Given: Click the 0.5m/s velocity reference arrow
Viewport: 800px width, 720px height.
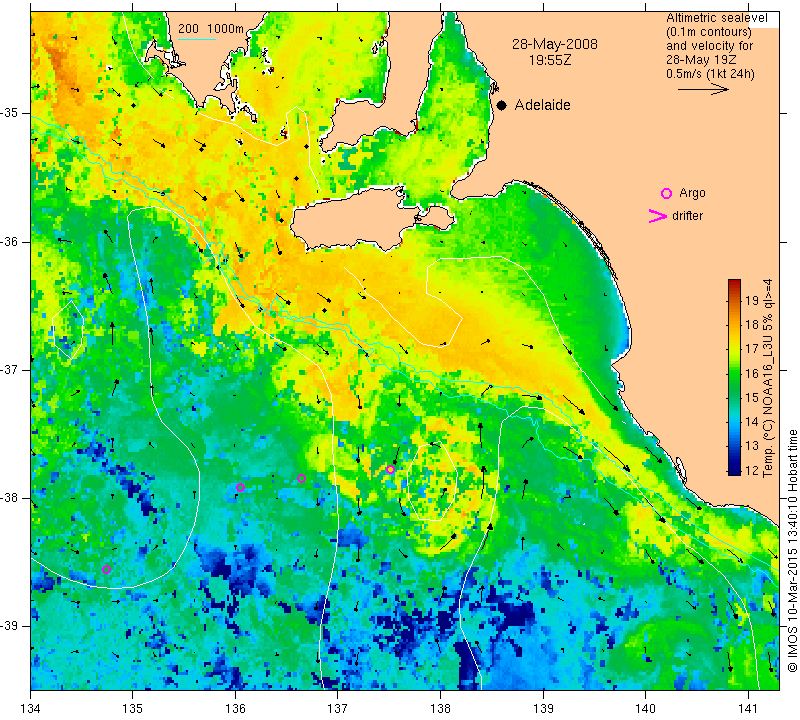Looking at the screenshot, I should pyautogui.click(x=703, y=89).
